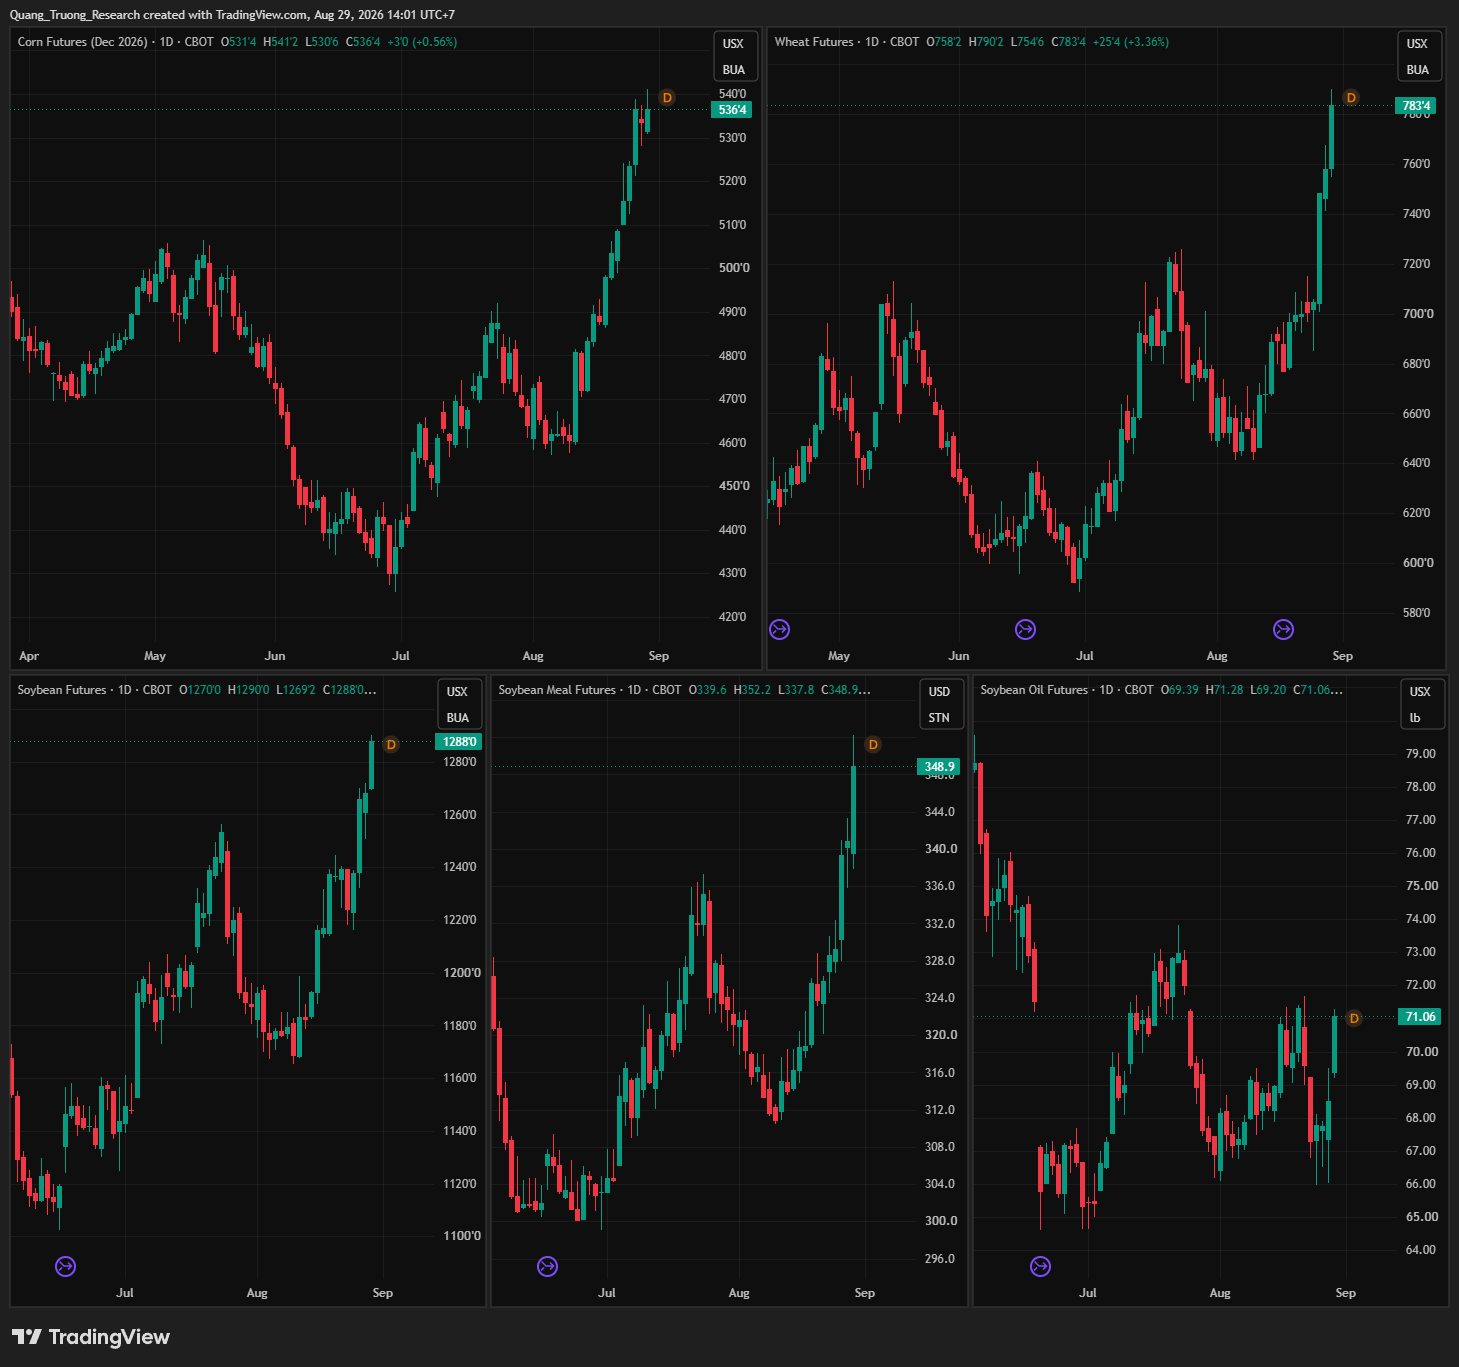
Task: Click the USX BUA unit box on Corn chart
Action: click(x=734, y=57)
